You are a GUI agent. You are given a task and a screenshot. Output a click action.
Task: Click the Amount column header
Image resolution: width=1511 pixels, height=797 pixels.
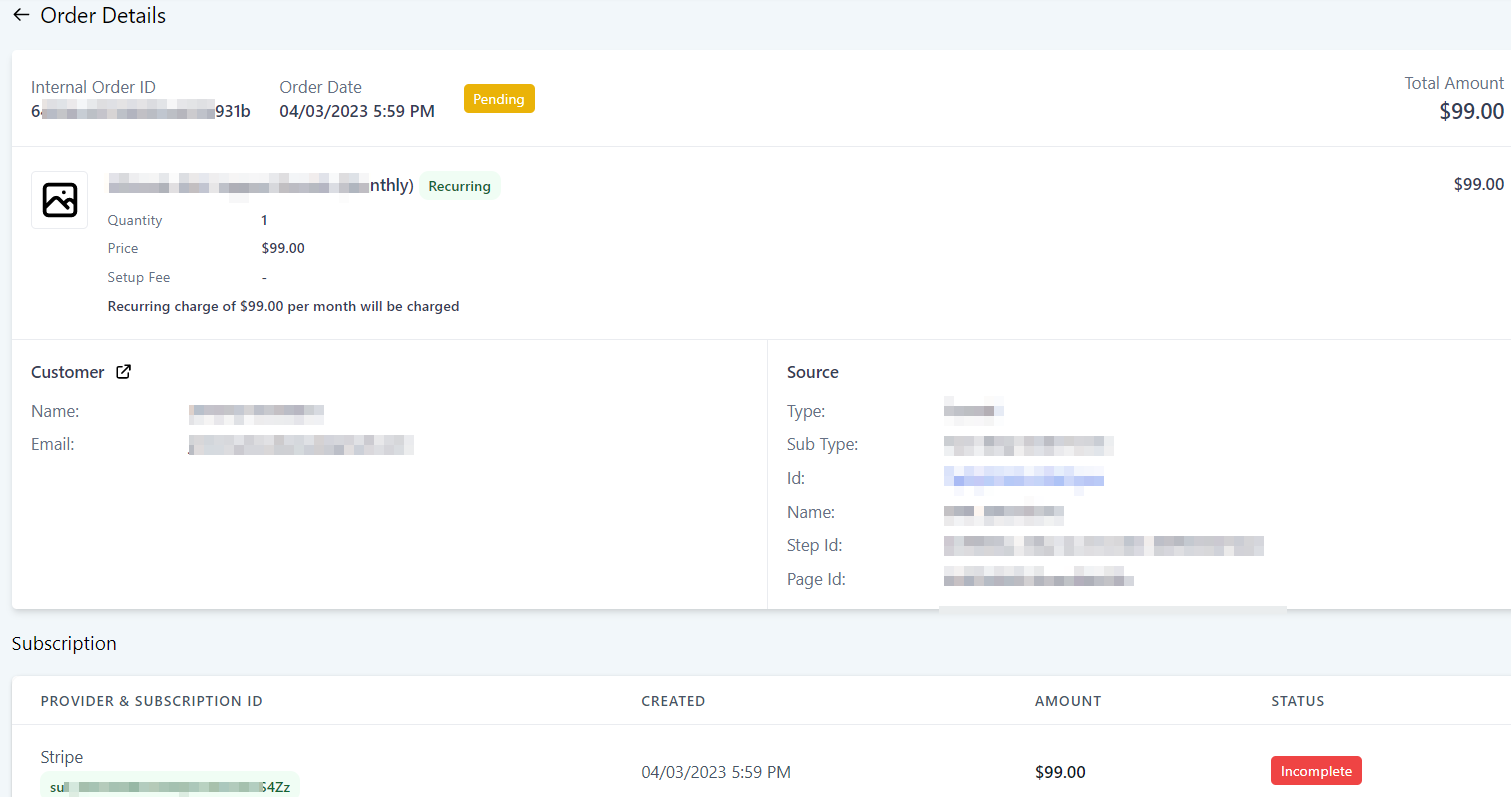(1068, 701)
